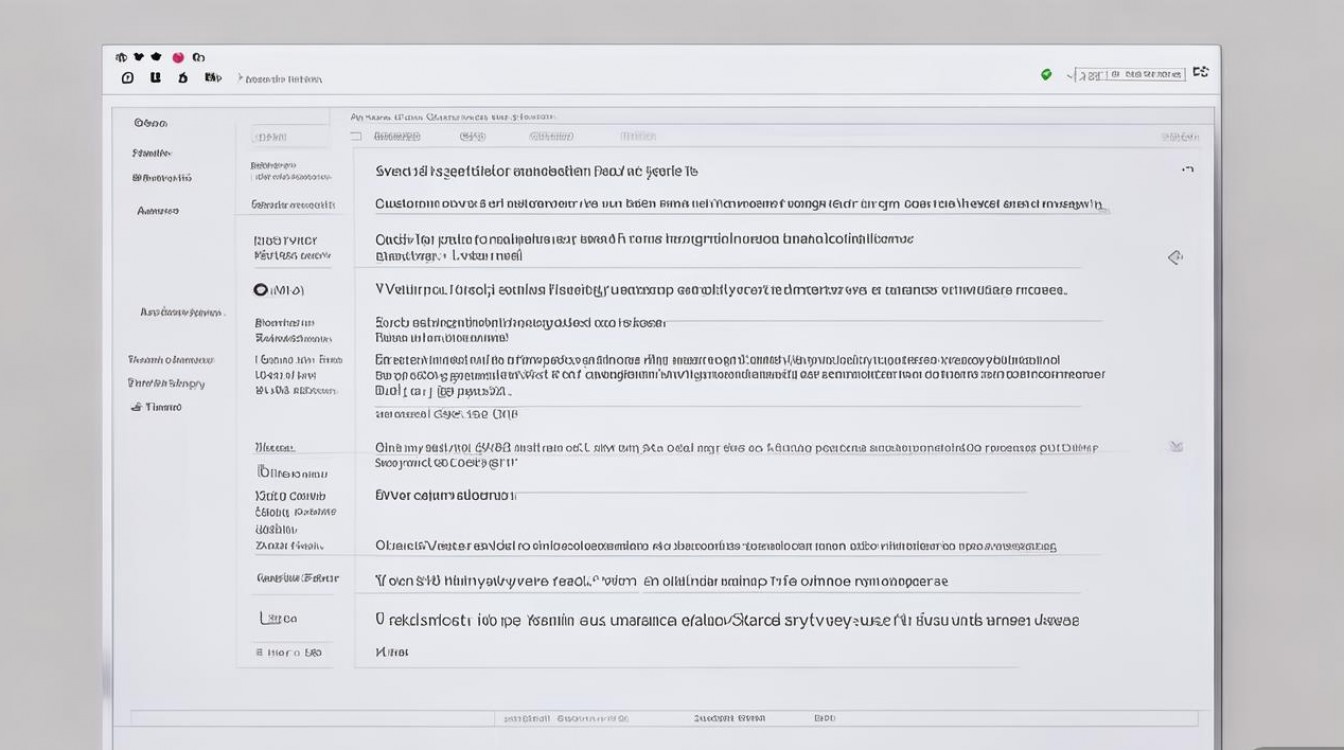Click the faded envelope icon beside the list
This screenshot has width=1344, height=750.
(x=1176, y=446)
